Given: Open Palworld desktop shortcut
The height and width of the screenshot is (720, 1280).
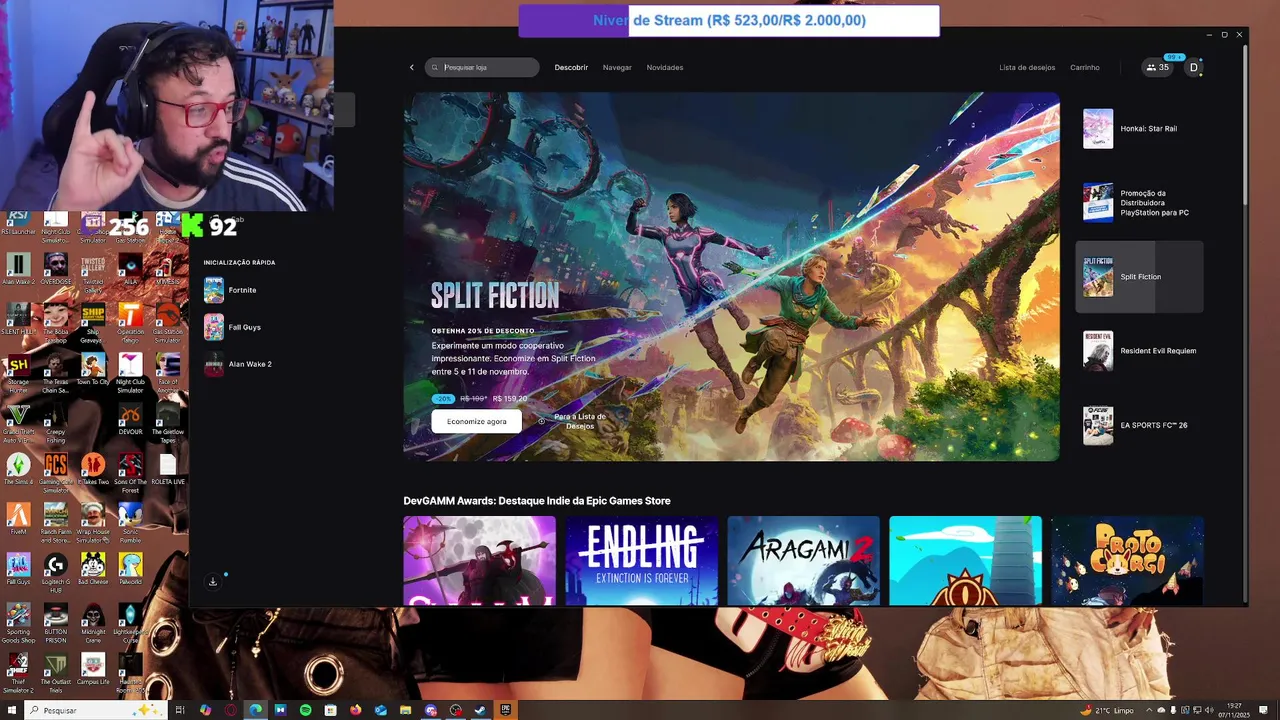Looking at the screenshot, I should (131, 569).
